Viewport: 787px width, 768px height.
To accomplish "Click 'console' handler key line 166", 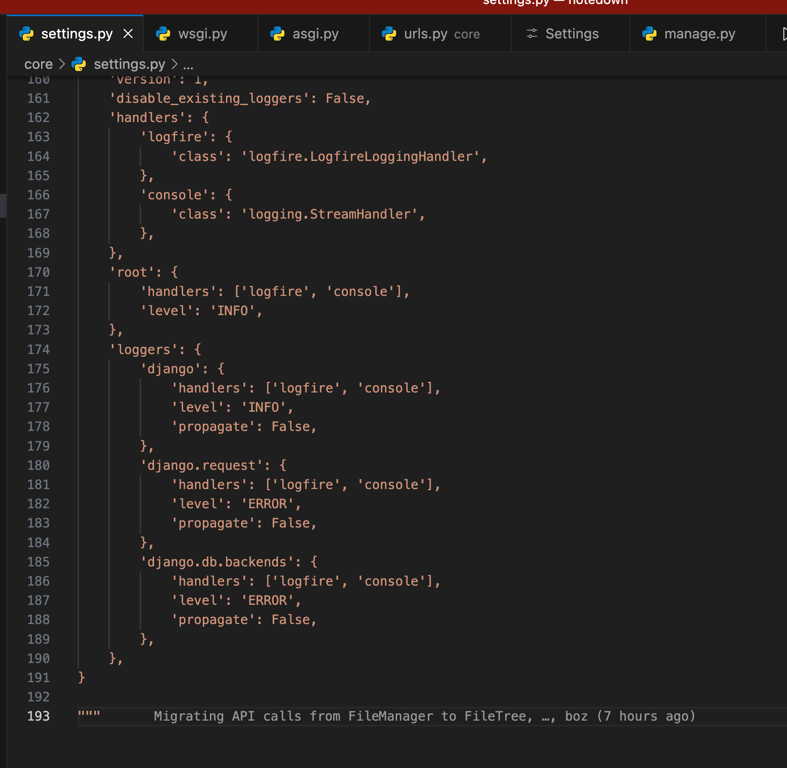I will (x=174, y=195).
